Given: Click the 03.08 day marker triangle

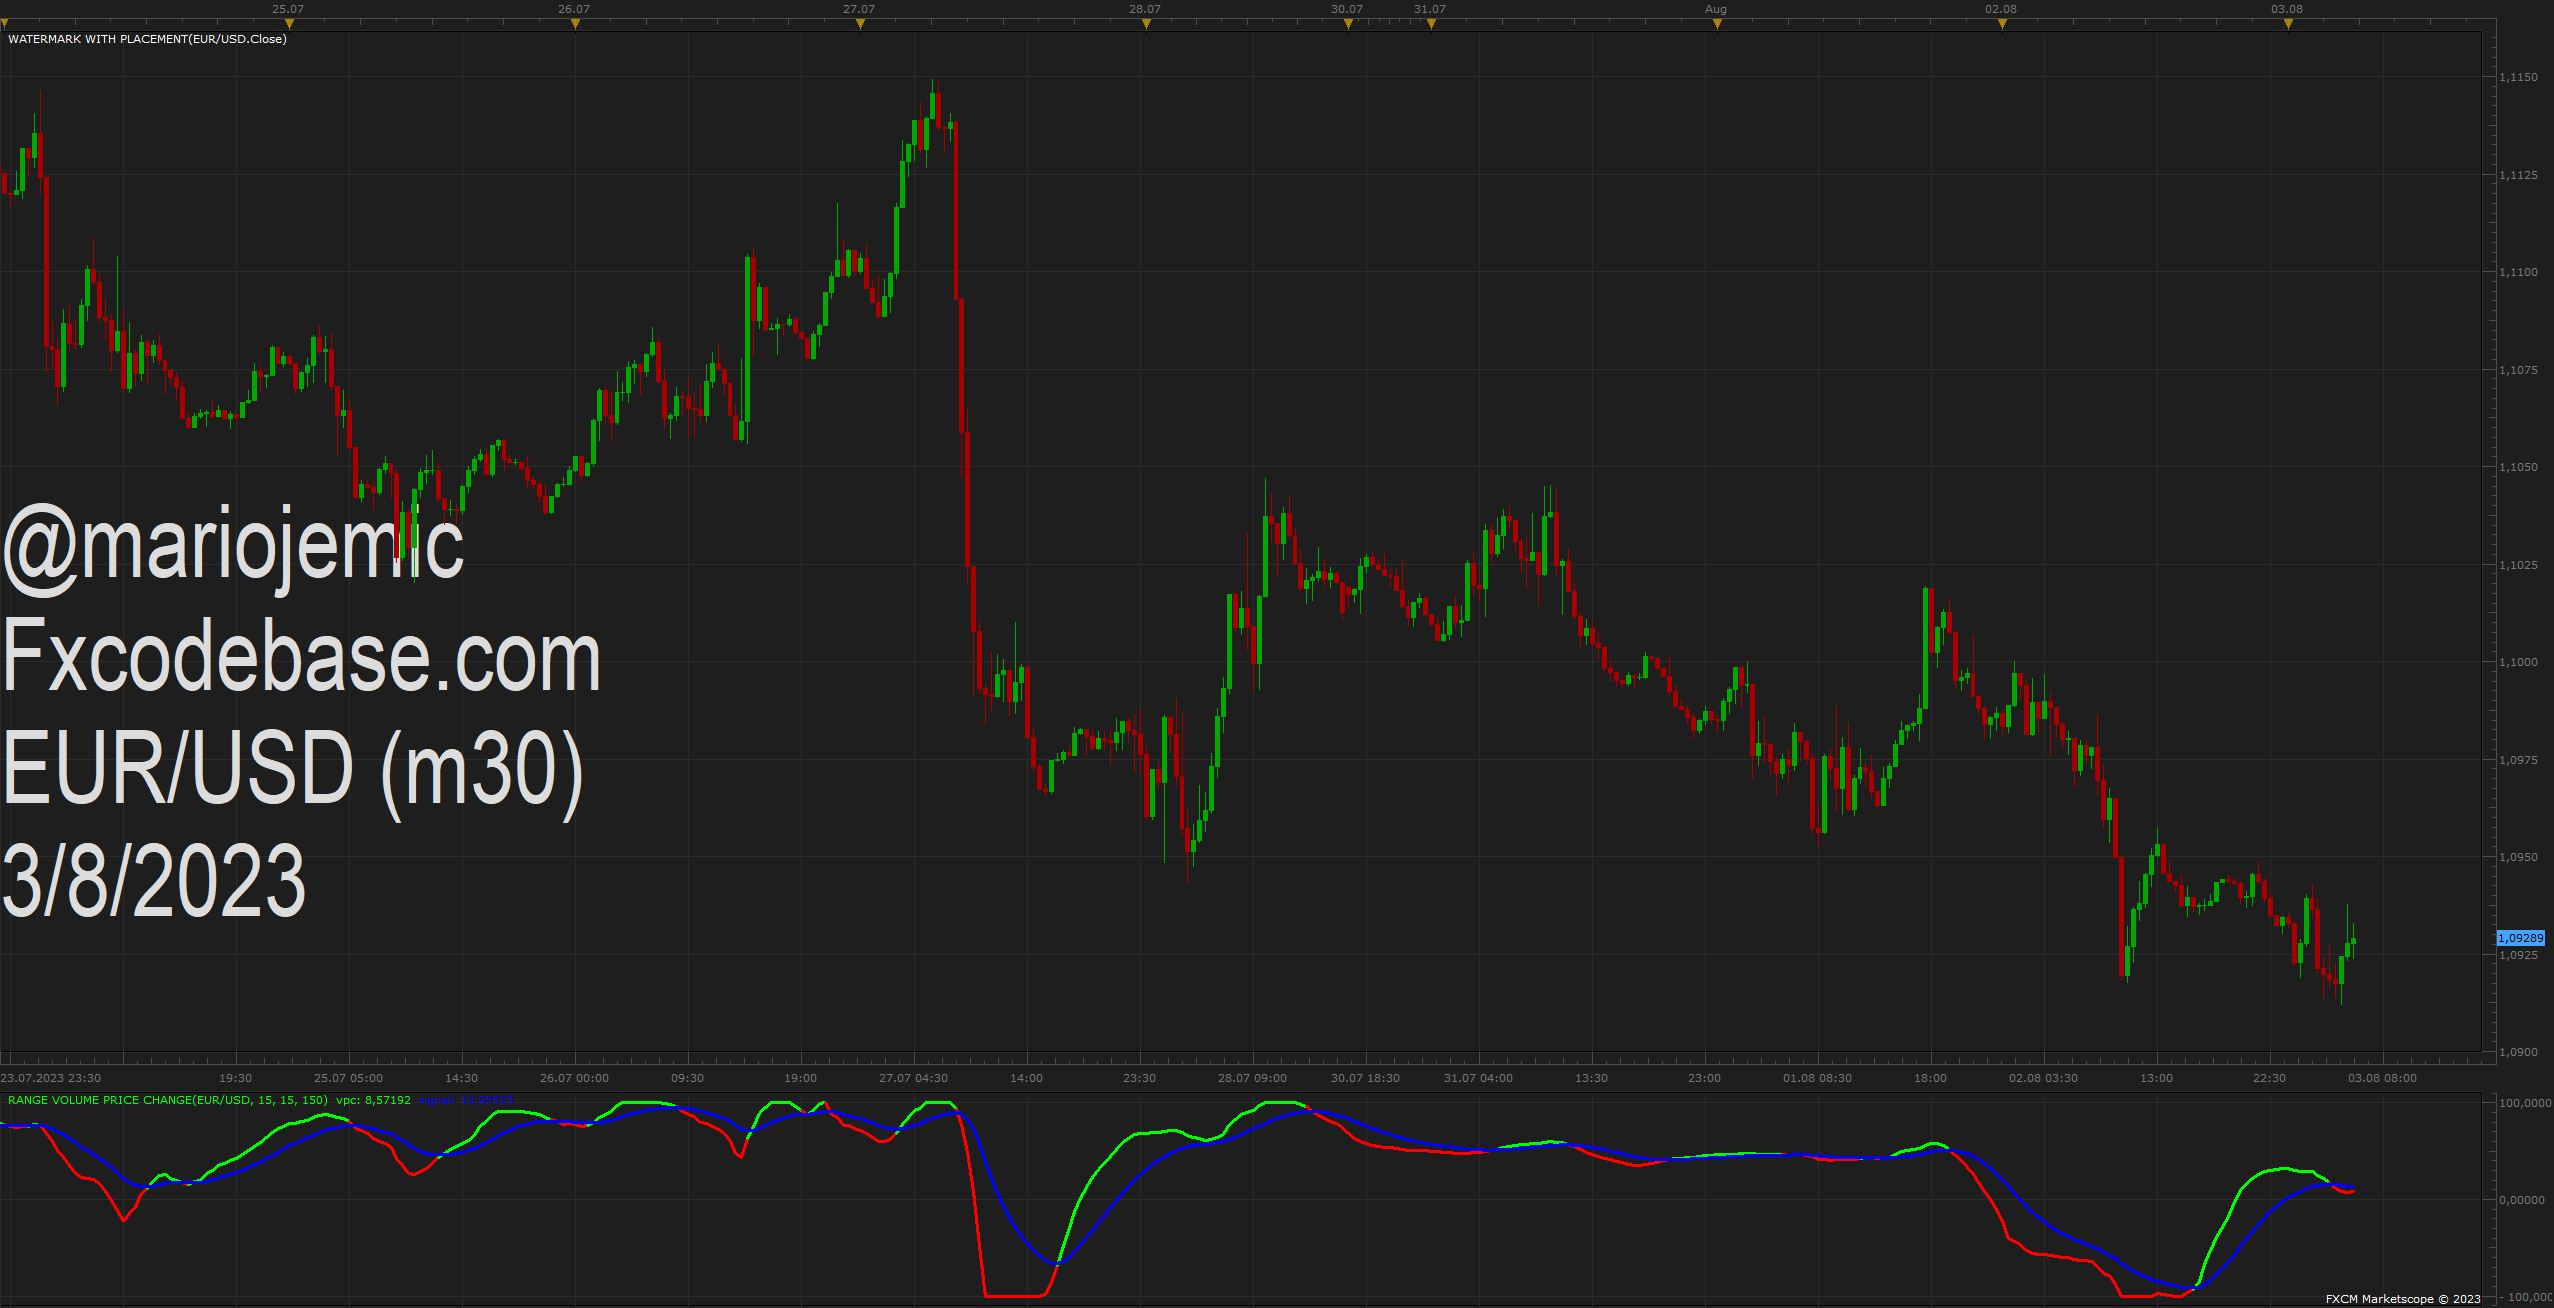Looking at the screenshot, I should tap(2288, 24).
